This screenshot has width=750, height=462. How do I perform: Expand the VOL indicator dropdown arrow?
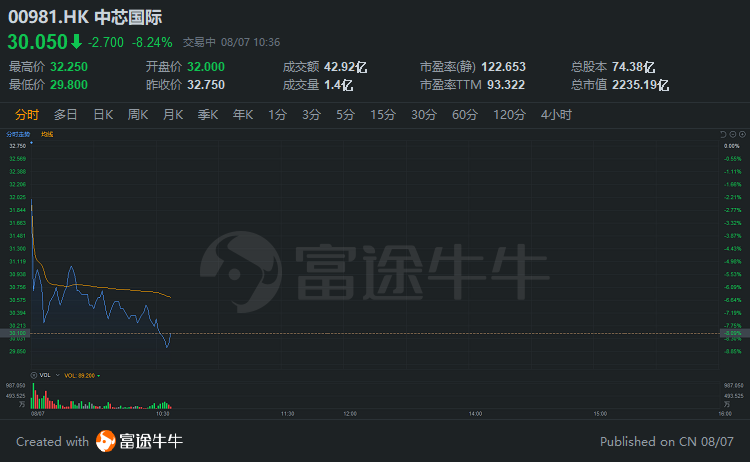[56, 376]
